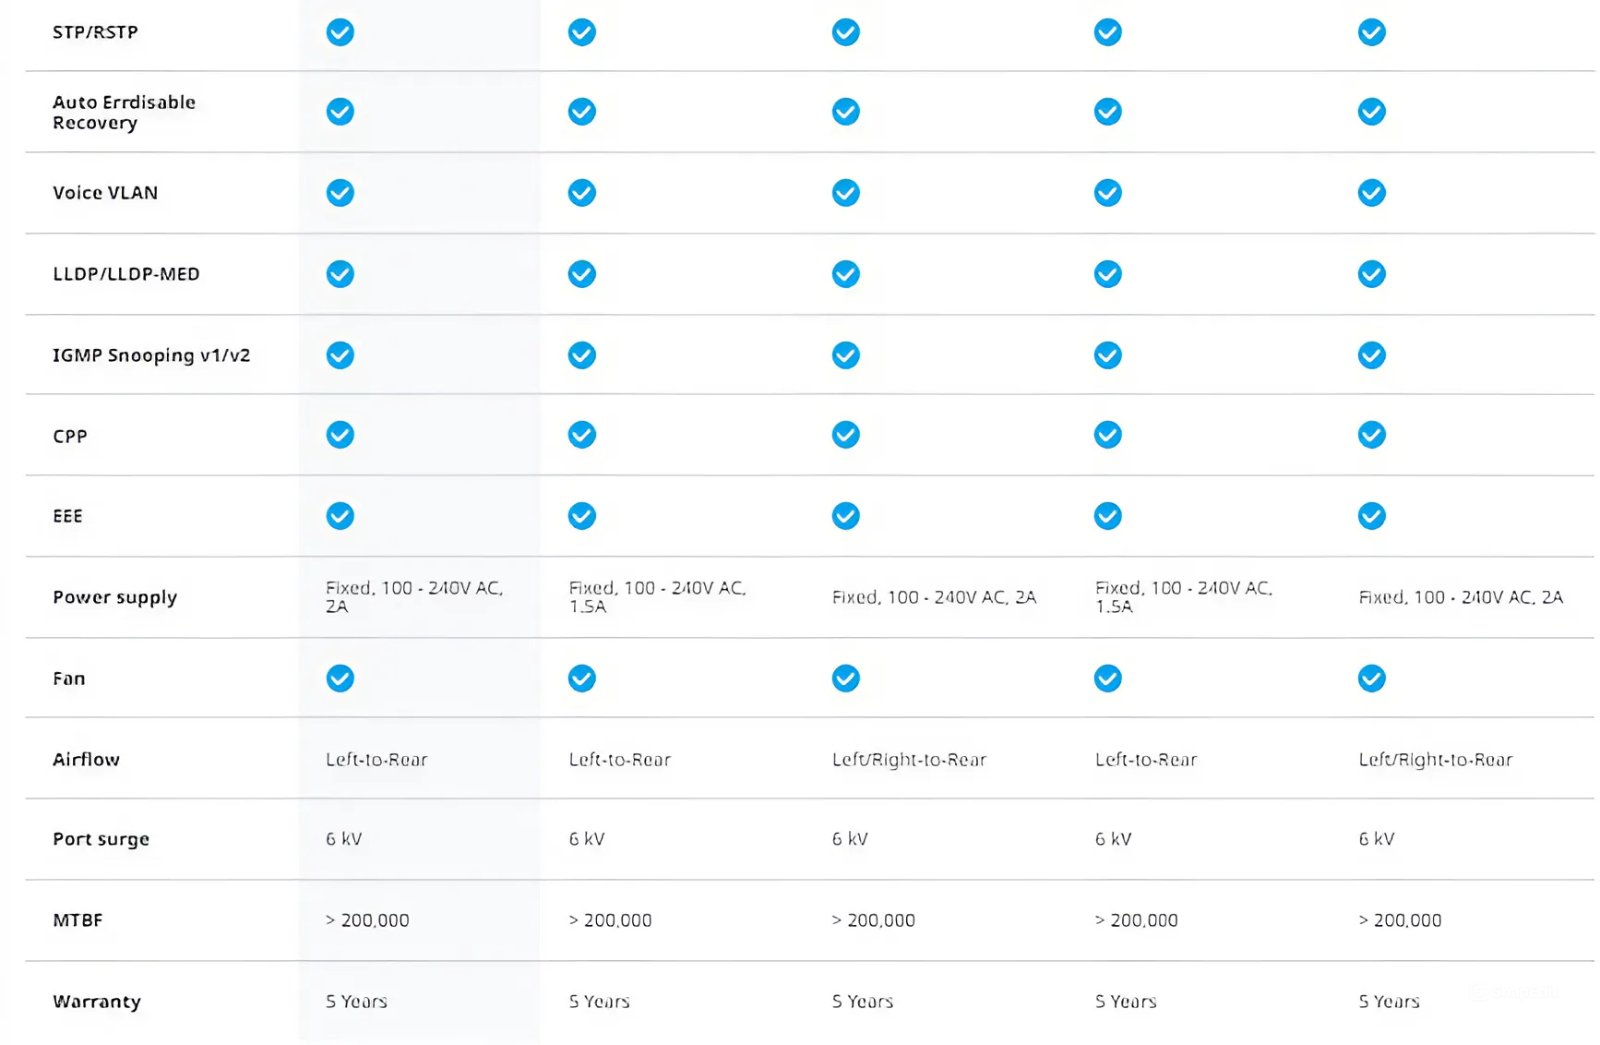Click Voice VLAN checkmark in last column

coord(1371,192)
